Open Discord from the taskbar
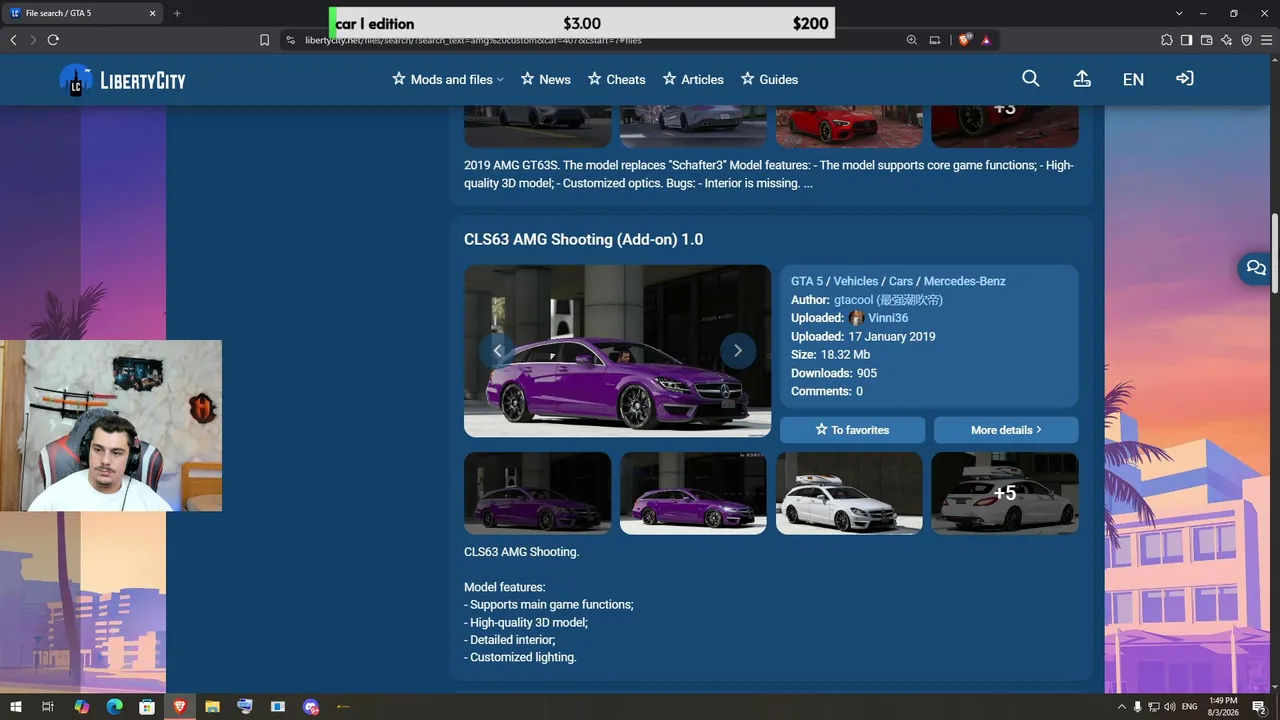 tap(310, 707)
